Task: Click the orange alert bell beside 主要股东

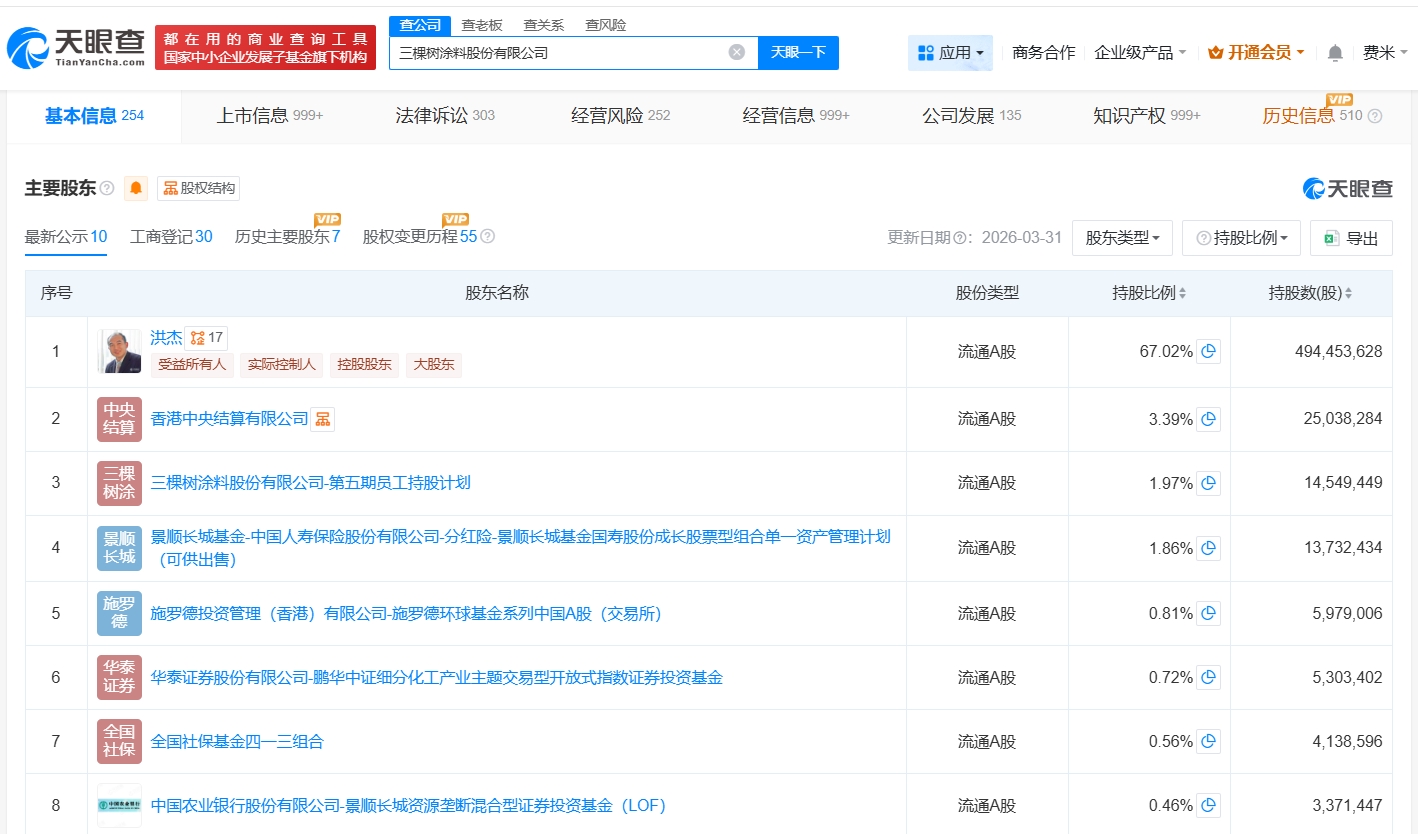Action: [x=136, y=188]
